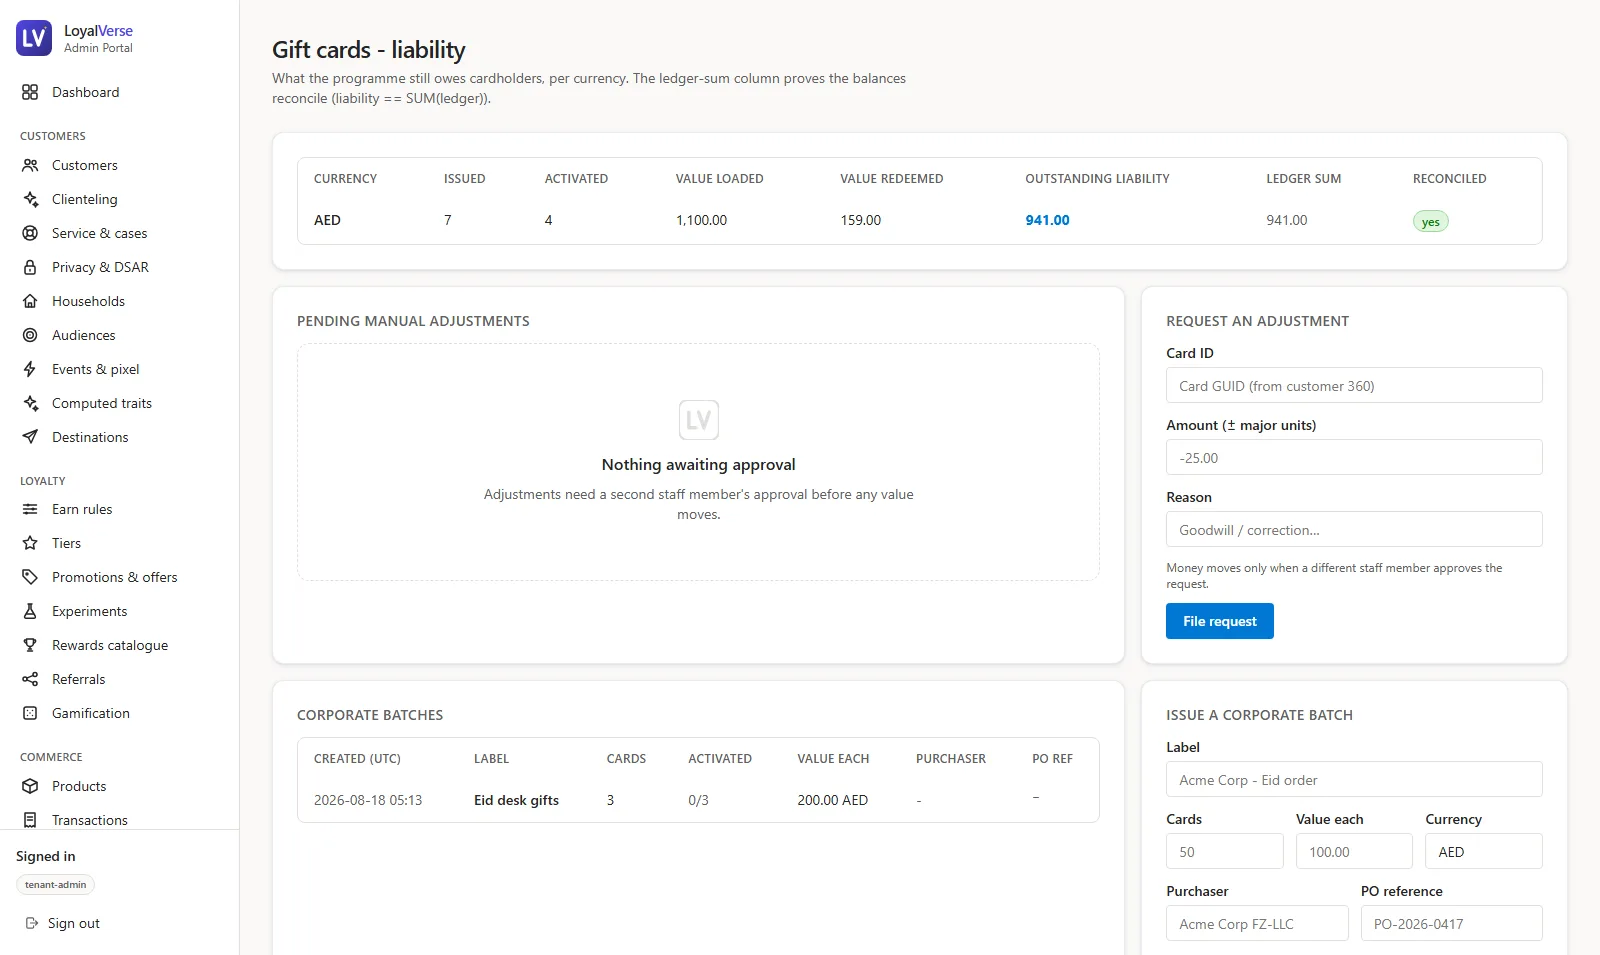Screen dimensions: 1600x955
Task: Focus the Amount field showing -25.00
Action: pyautogui.click(x=1354, y=457)
